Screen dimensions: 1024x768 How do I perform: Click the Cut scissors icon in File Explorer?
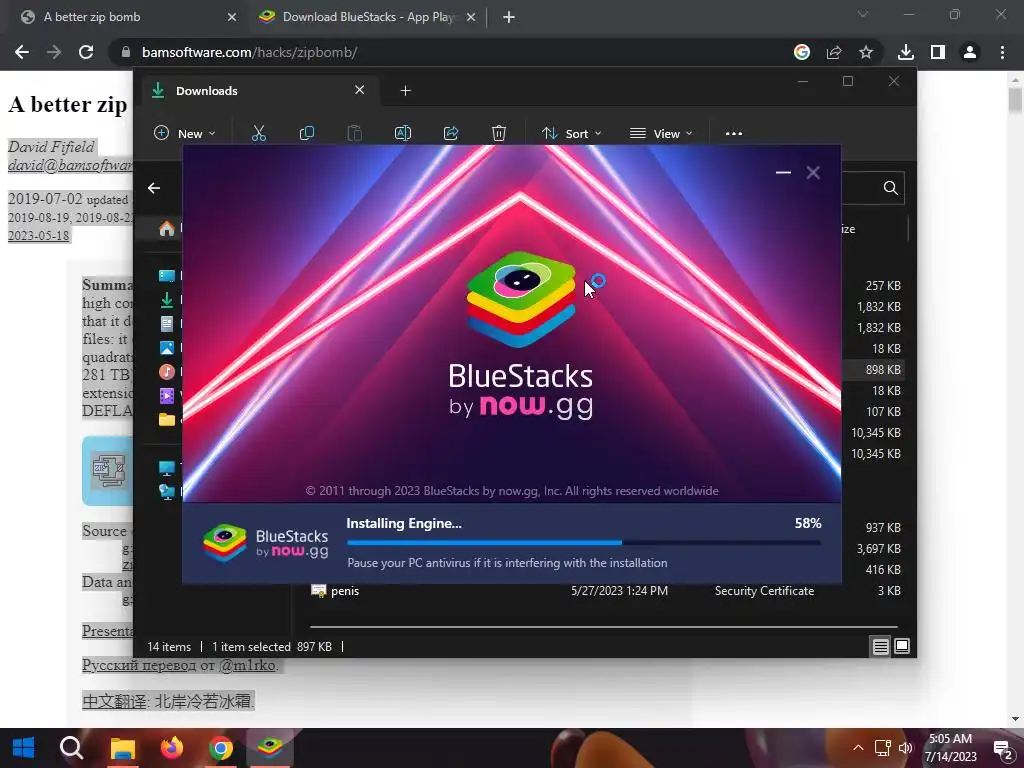coord(259,133)
